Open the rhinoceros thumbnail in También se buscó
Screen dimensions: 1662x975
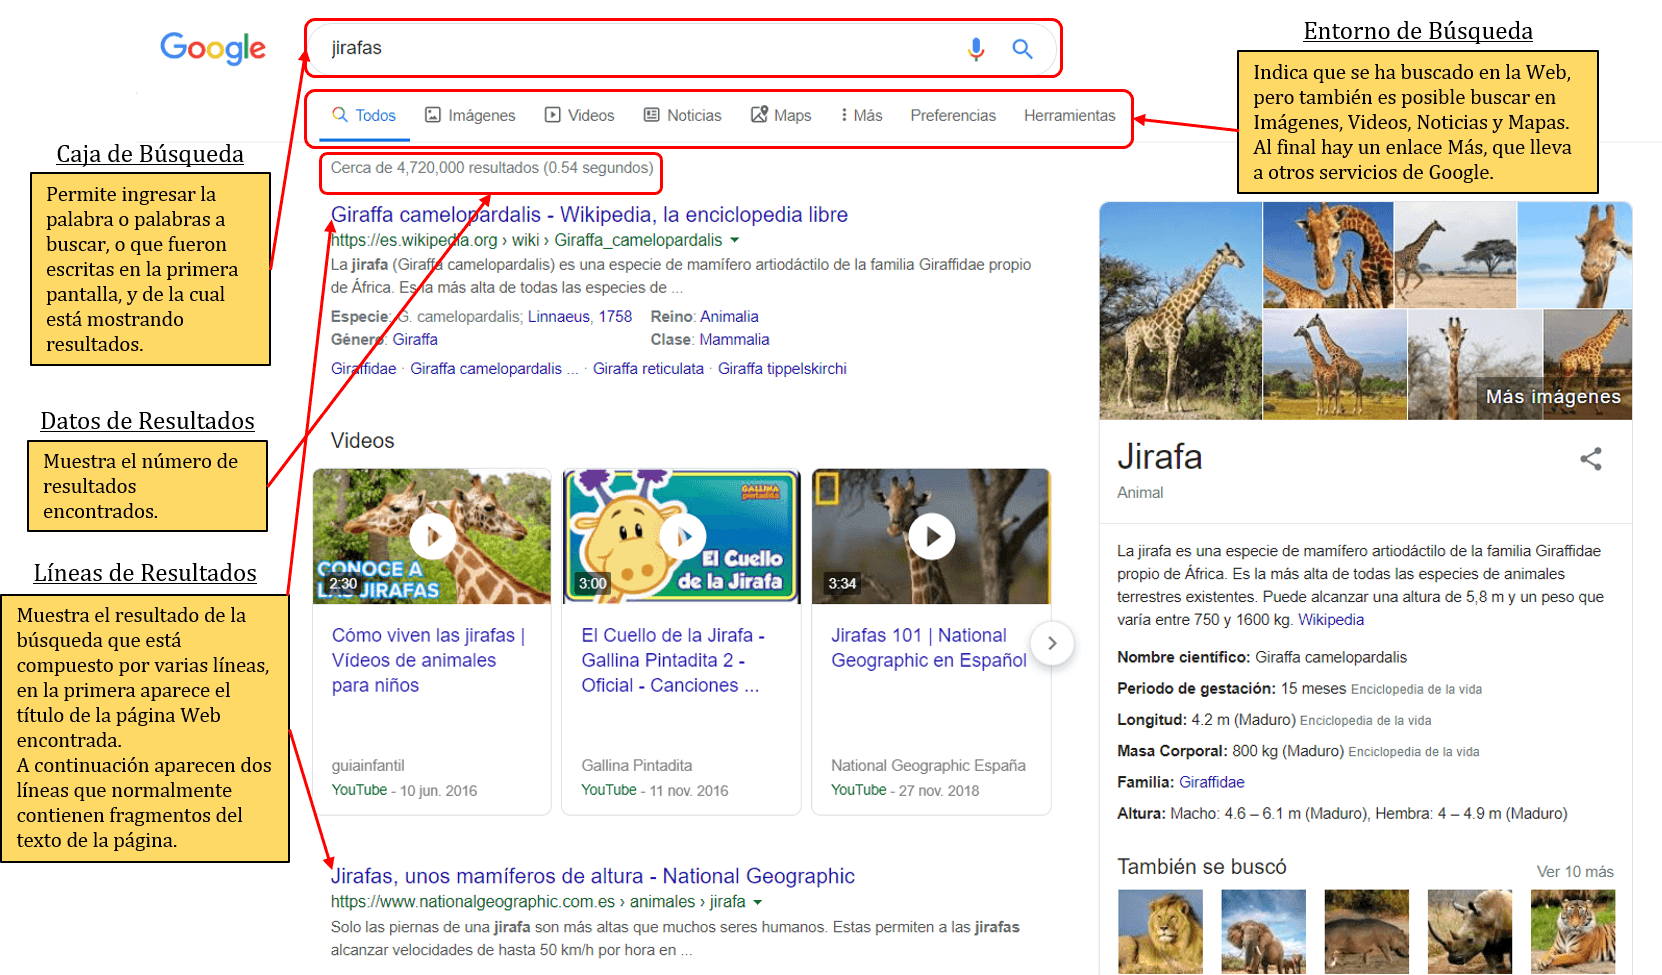(1470, 931)
